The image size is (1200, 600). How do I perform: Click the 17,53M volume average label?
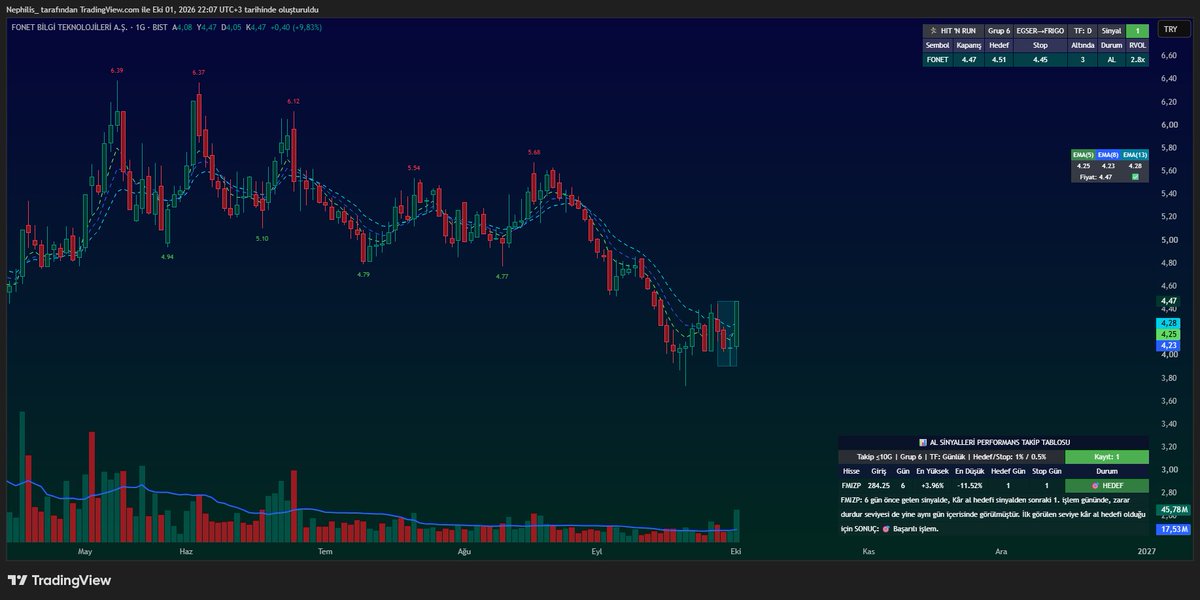tap(1172, 528)
